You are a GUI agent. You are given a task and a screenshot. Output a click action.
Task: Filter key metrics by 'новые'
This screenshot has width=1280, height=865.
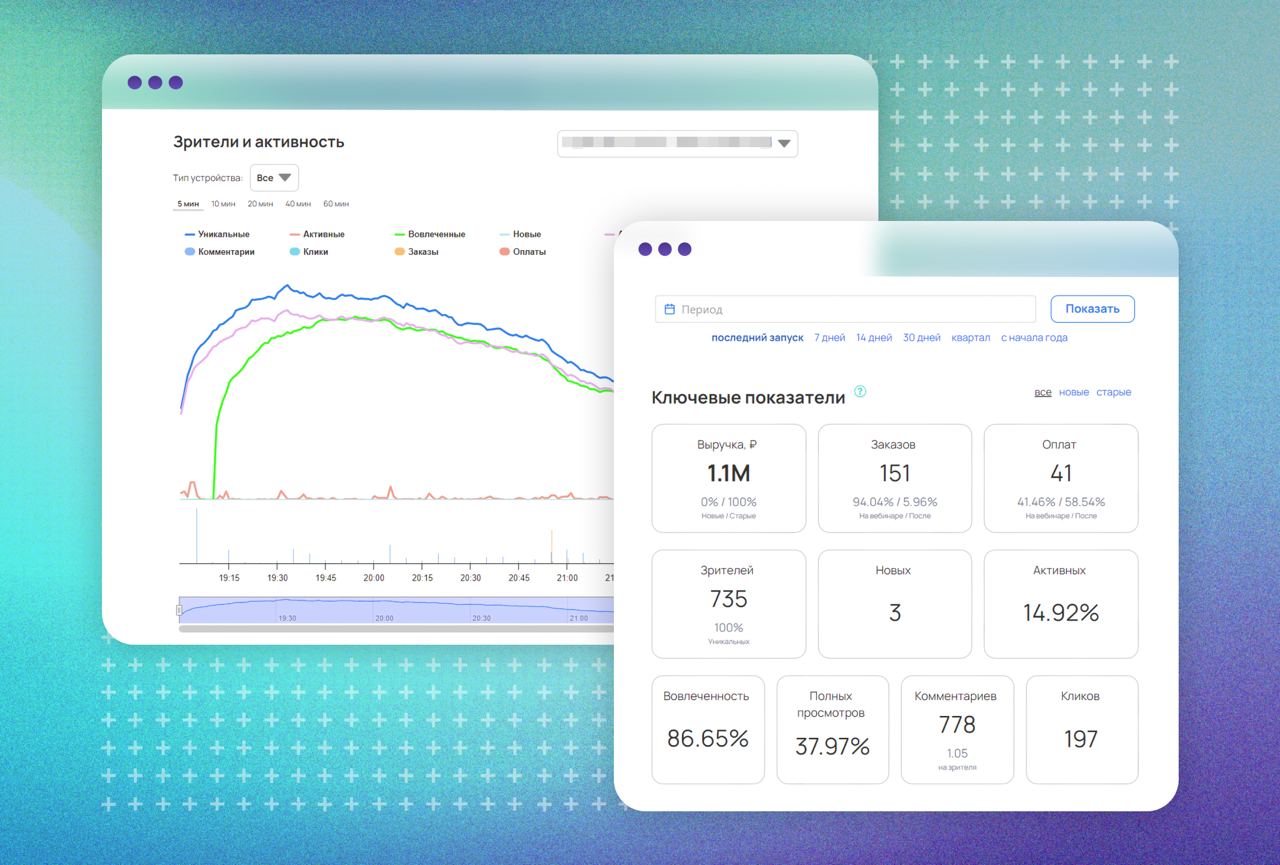(x=1074, y=392)
